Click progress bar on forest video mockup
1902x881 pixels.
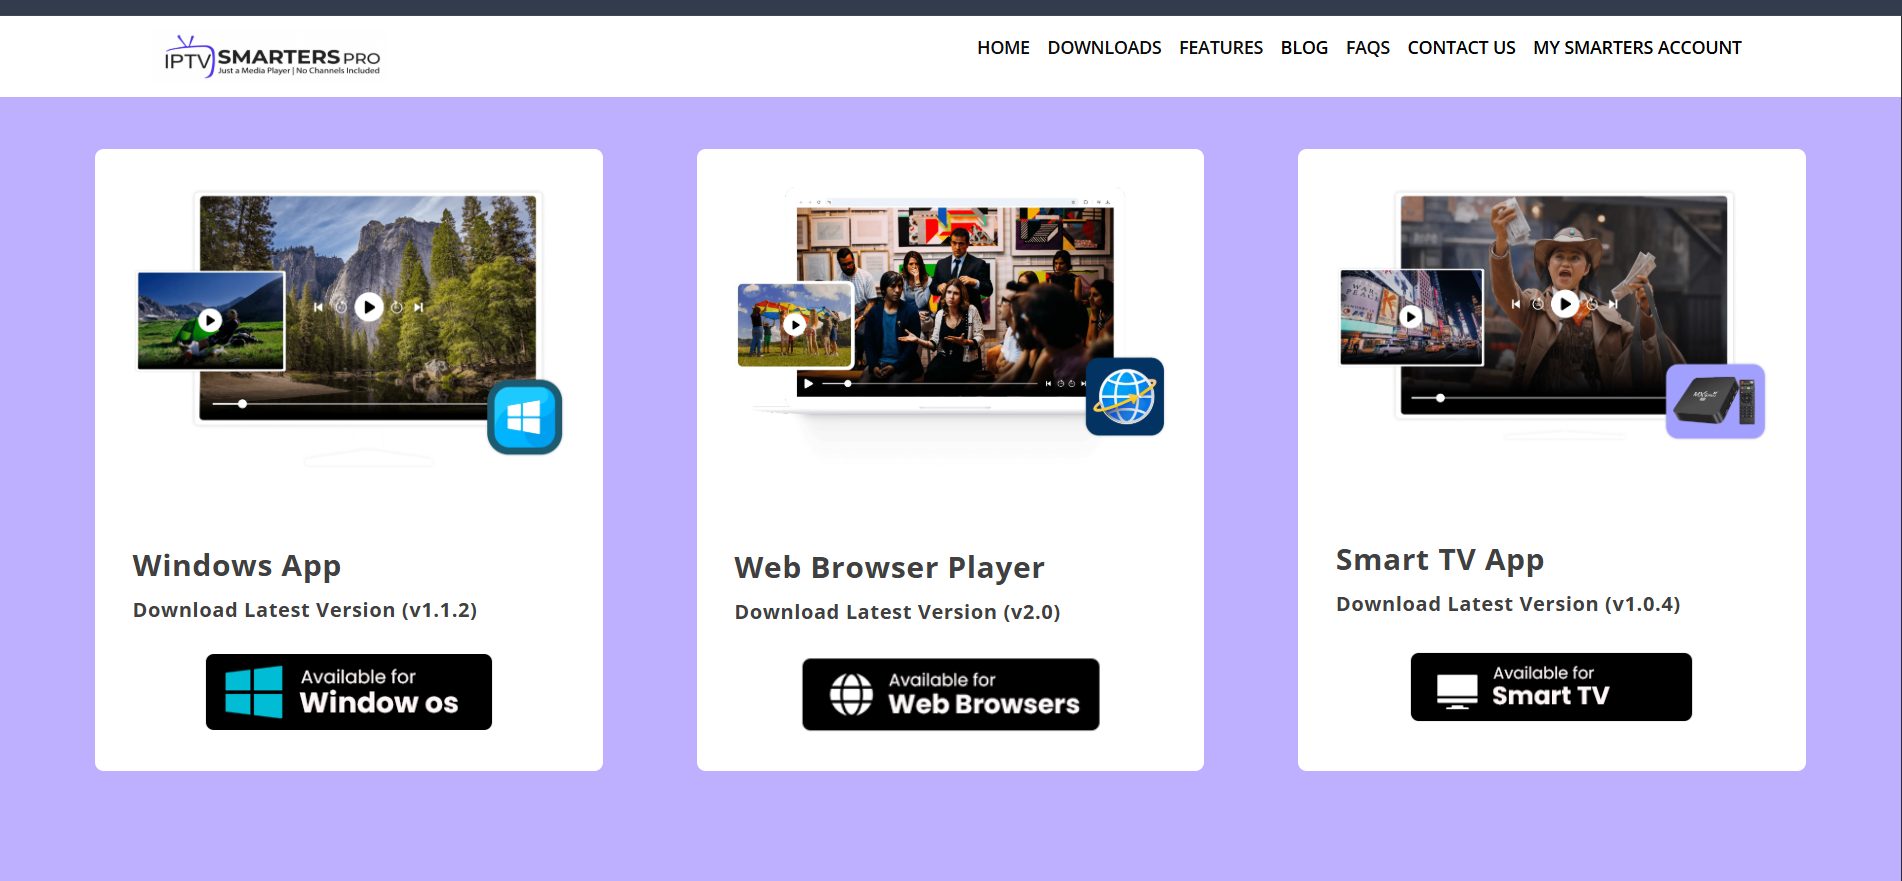click(351, 404)
